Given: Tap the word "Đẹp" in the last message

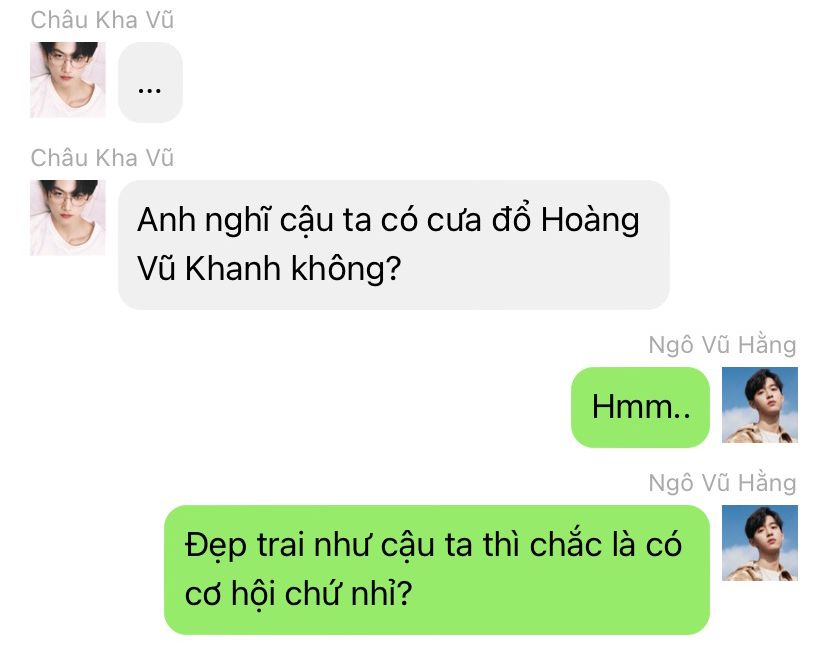Looking at the screenshot, I should click(215, 545).
